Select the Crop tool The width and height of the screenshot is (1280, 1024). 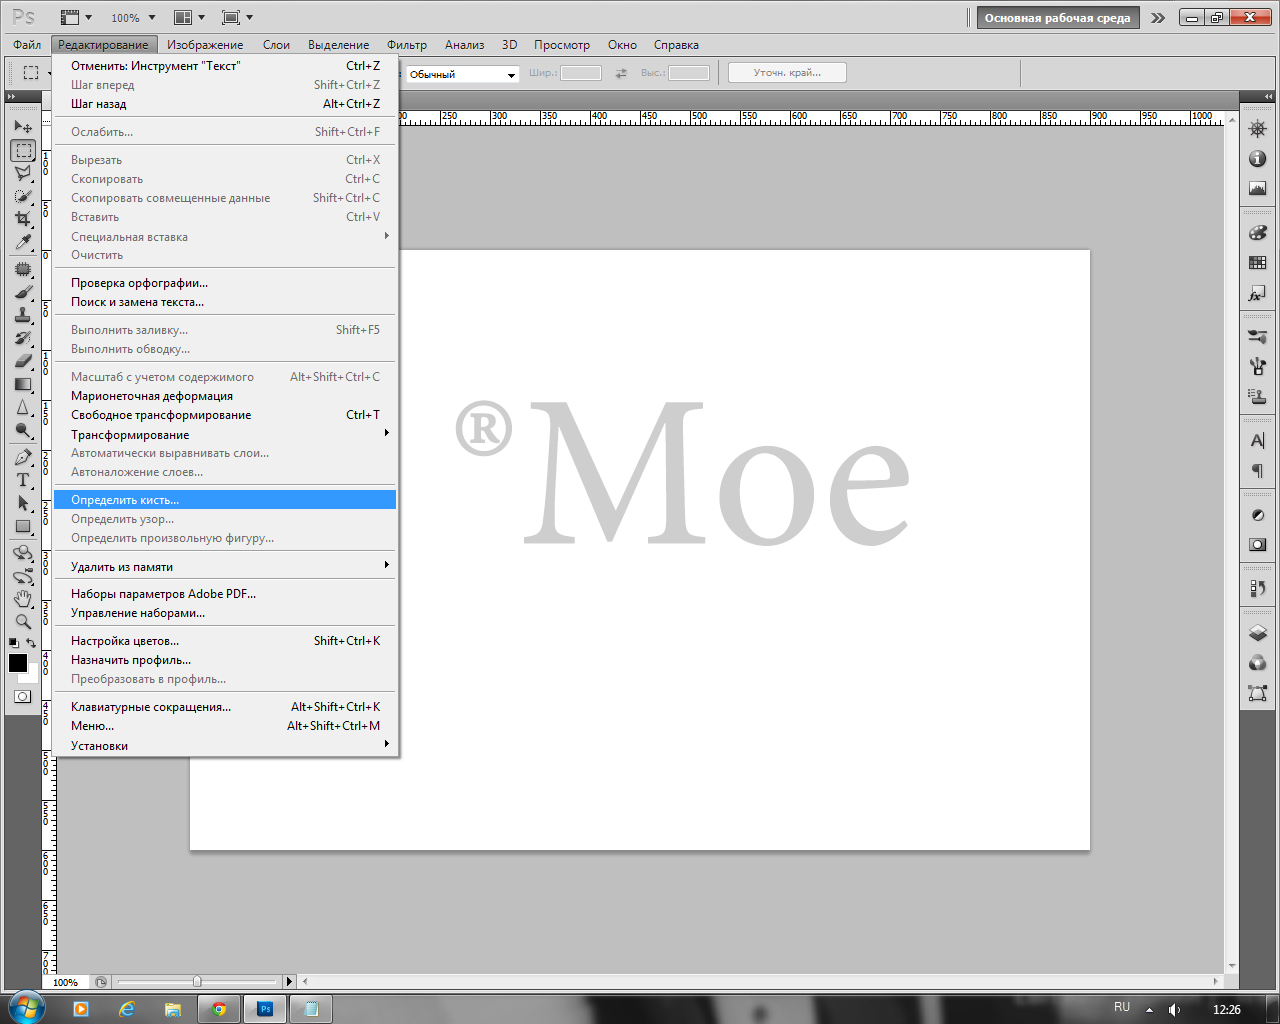(23, 219)
